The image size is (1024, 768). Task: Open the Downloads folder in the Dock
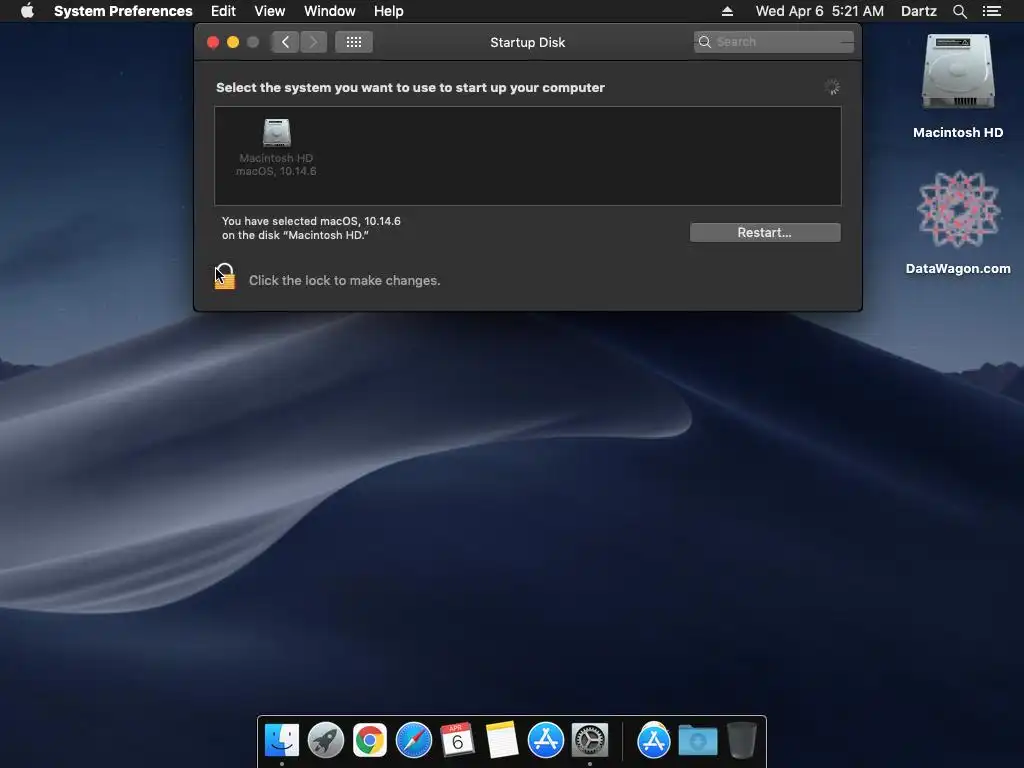[x=697, y=740]
